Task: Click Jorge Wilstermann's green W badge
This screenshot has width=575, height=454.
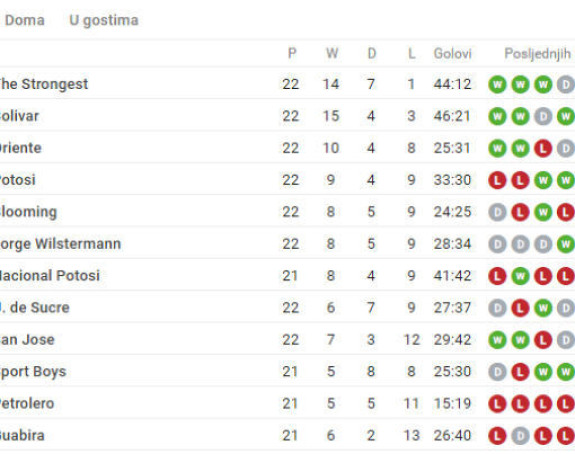Action: (566, 244)
